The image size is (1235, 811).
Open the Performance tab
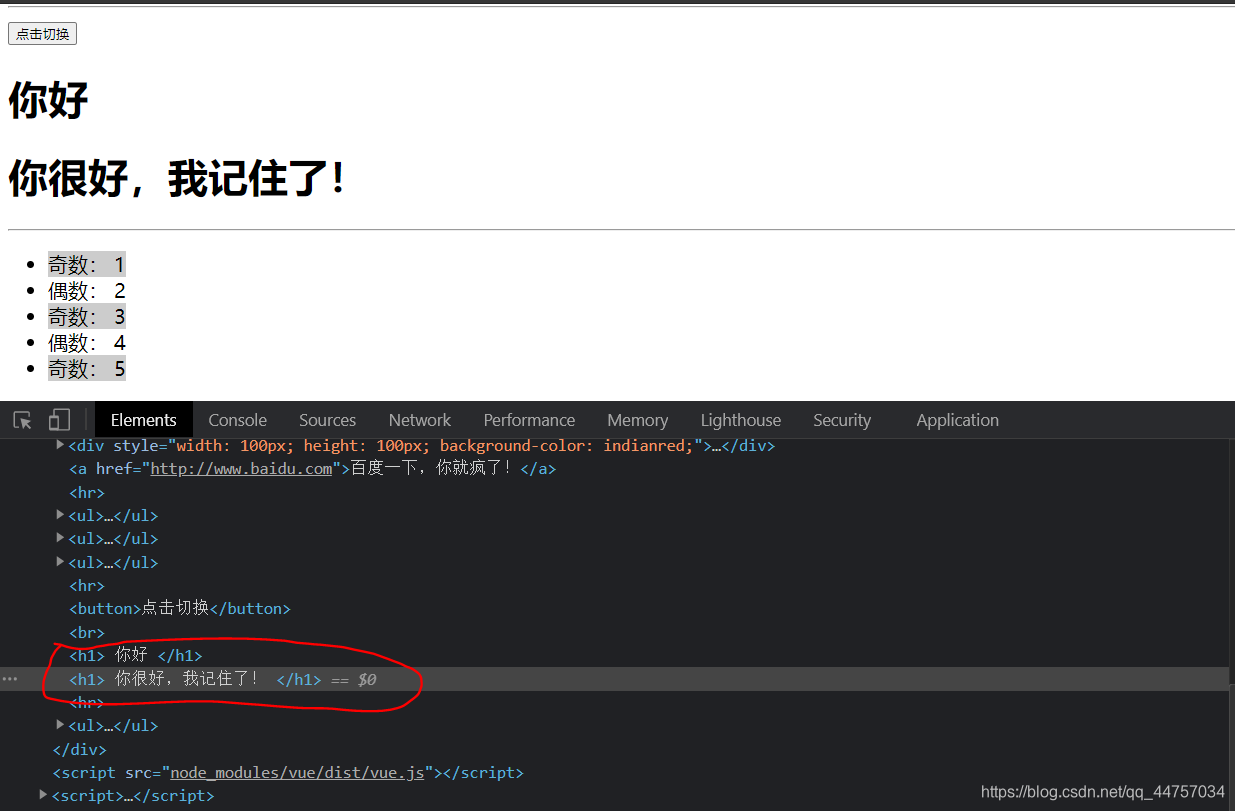(x=529, y=420)
